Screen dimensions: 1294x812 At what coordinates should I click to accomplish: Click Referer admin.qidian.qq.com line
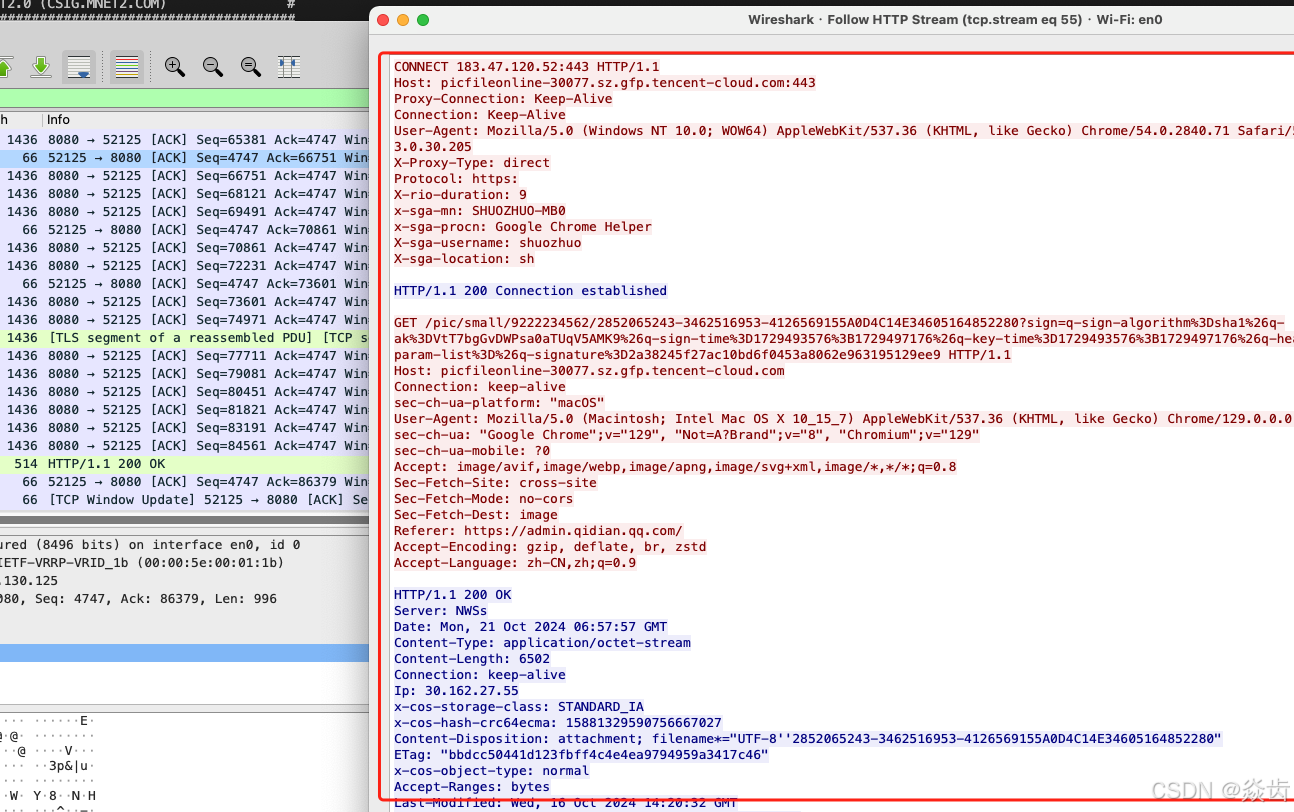[538, 531]
